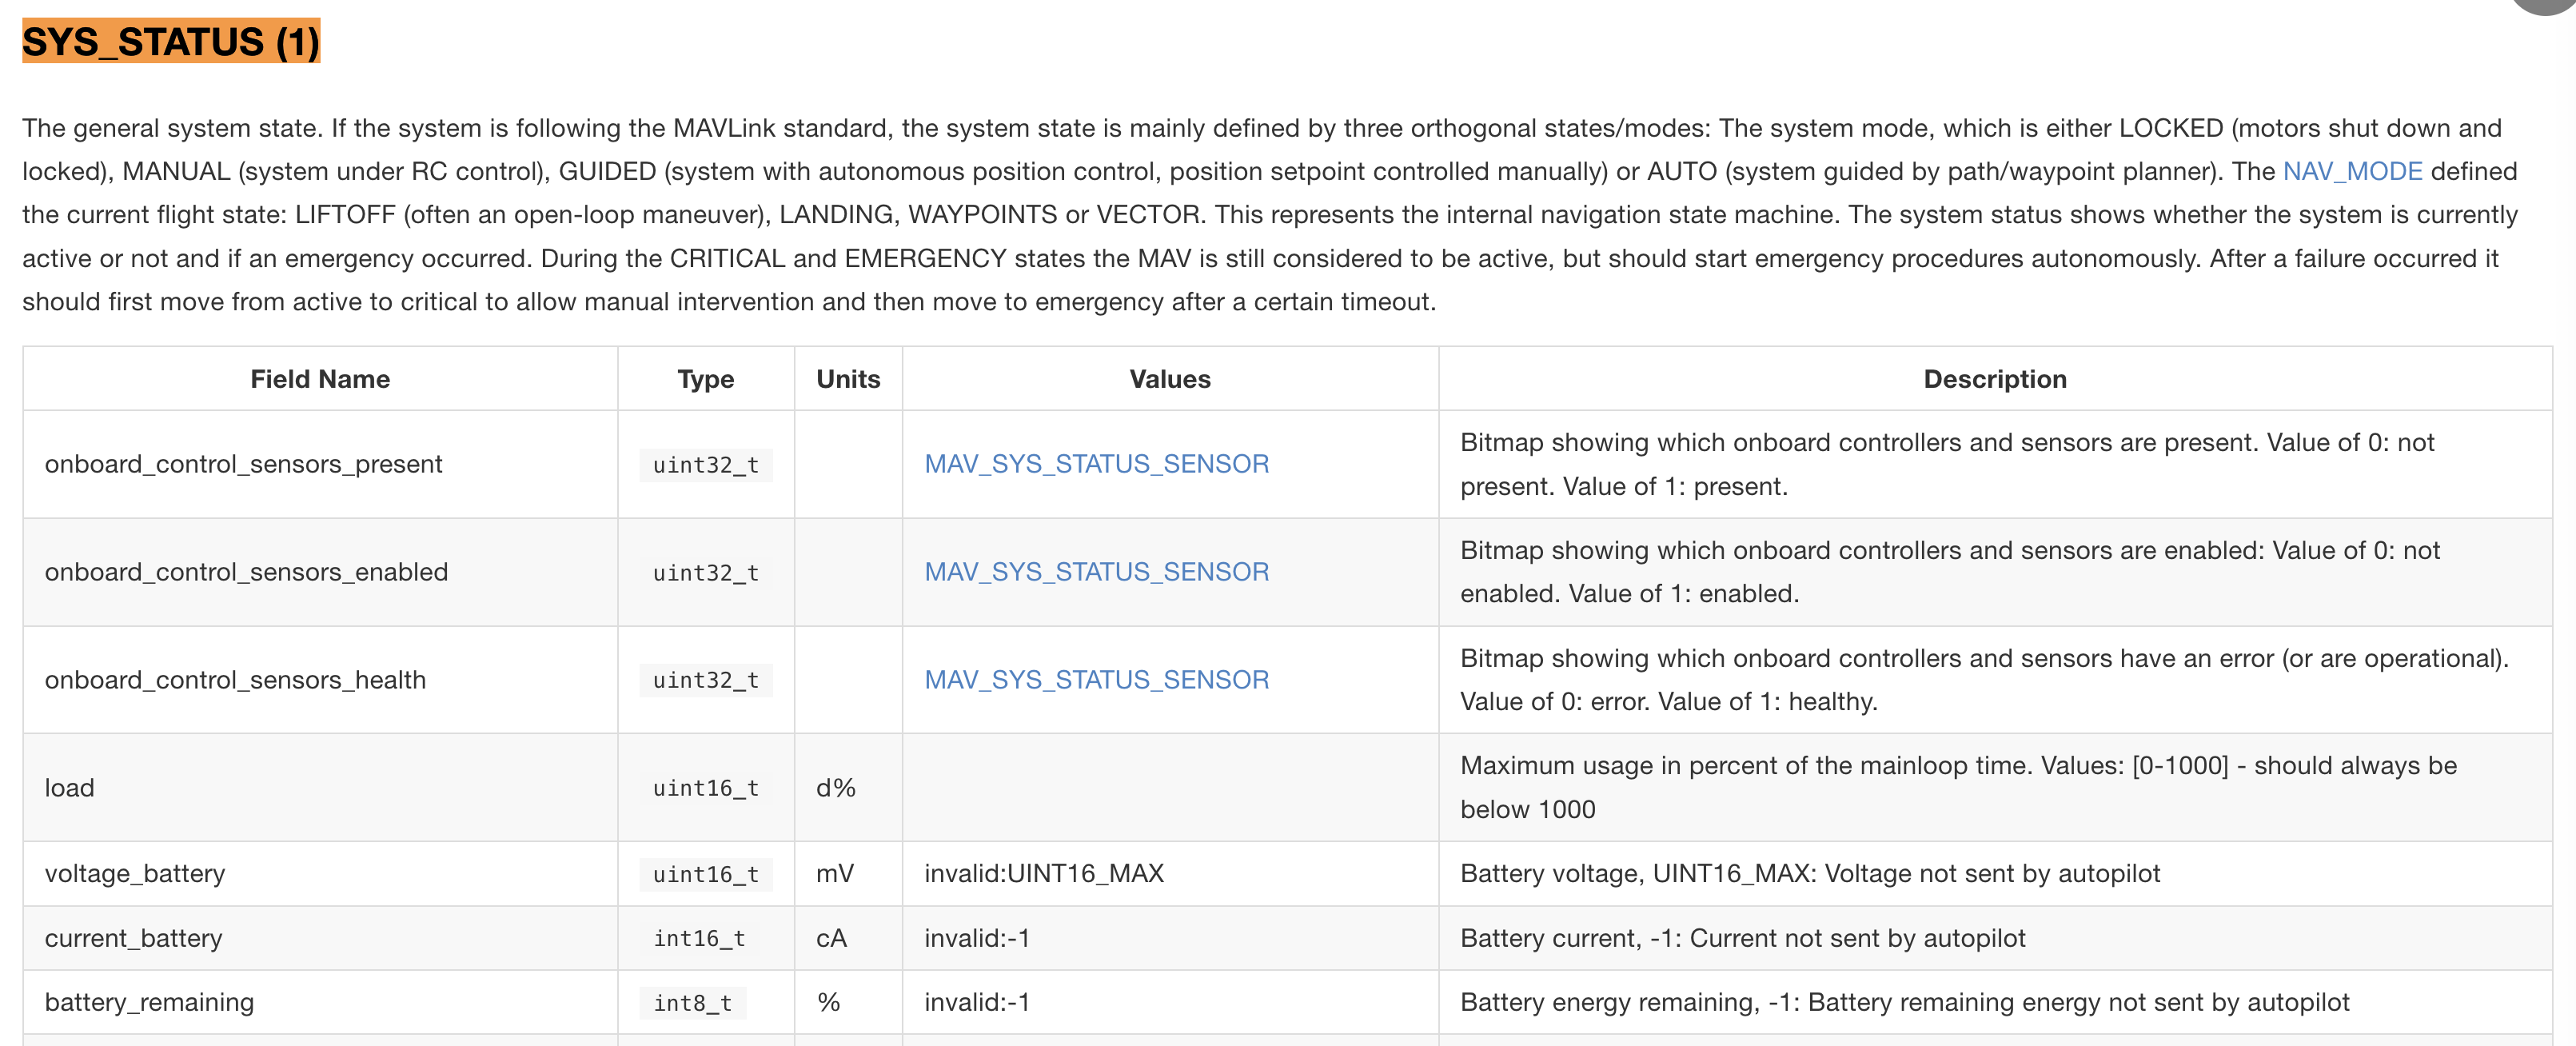
Task: Select the Type column header
Action: click(706, 379)
